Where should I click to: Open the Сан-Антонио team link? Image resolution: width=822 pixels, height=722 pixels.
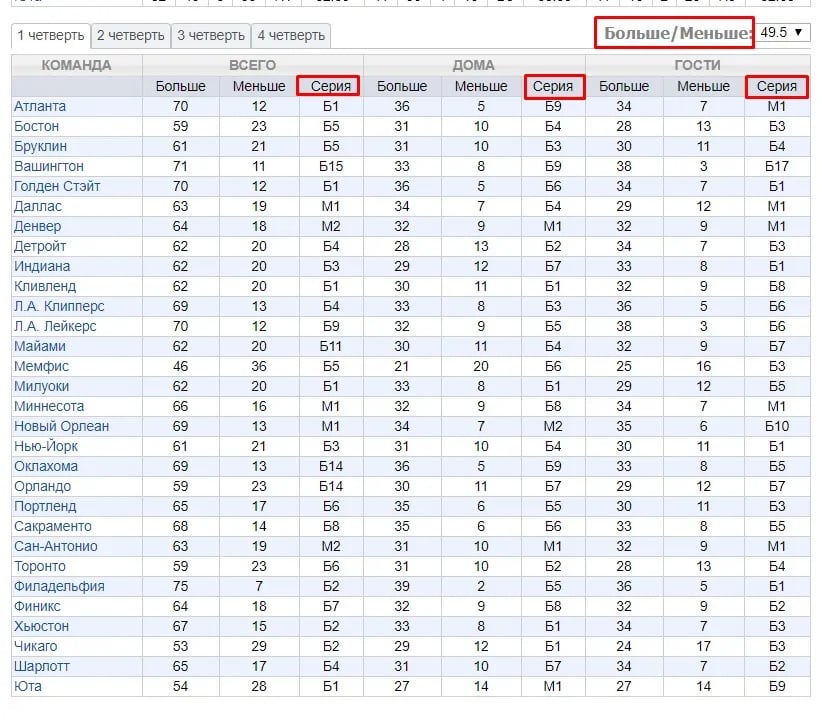56,546
